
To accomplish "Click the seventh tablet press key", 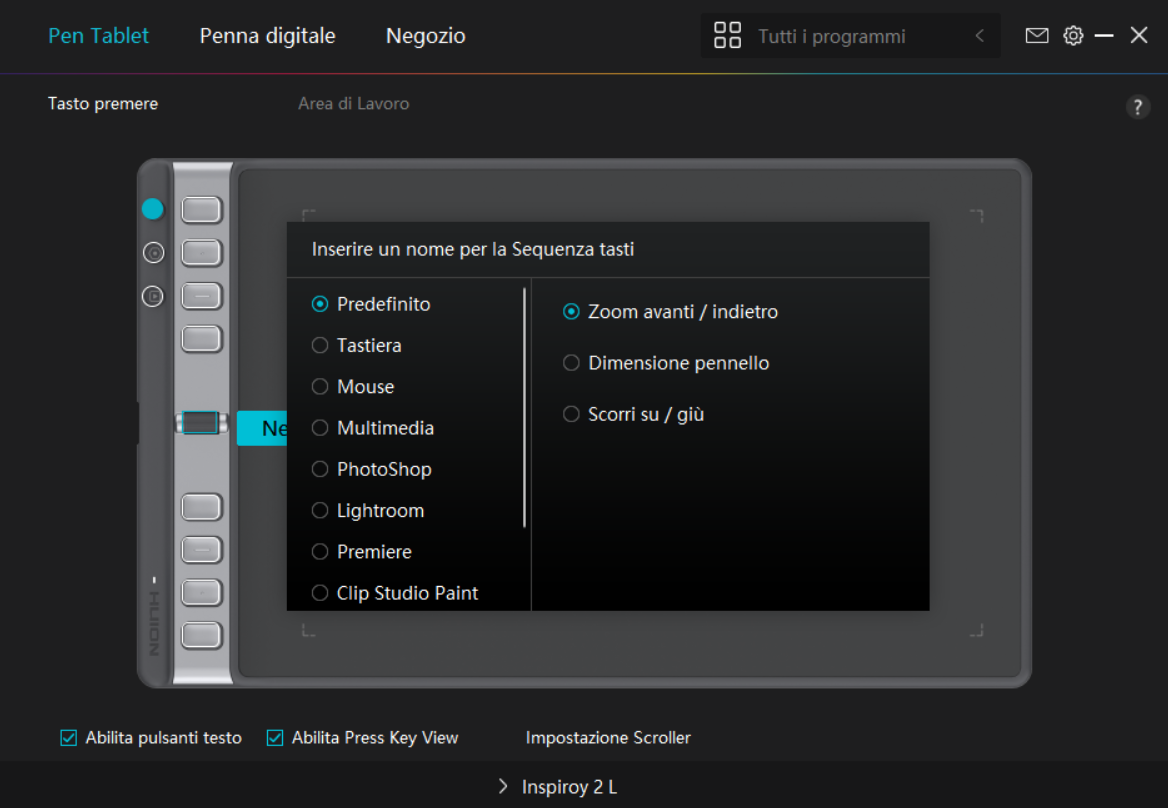I will click(202, 593).
